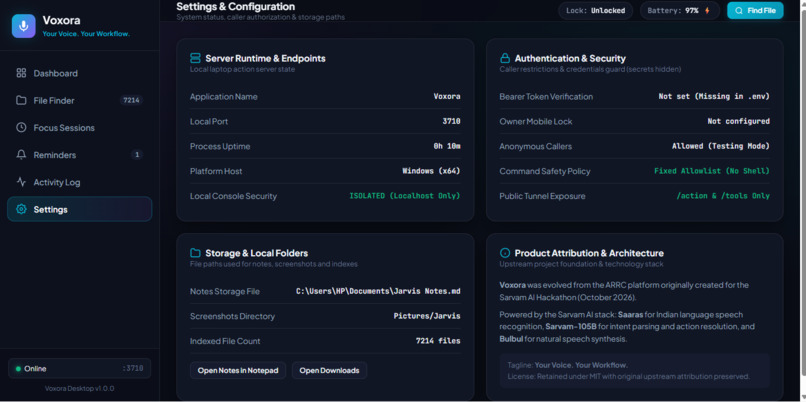Click the Not configured value for Owner Mobile Lock
806x402 pixels.
(x=739, y=121)
